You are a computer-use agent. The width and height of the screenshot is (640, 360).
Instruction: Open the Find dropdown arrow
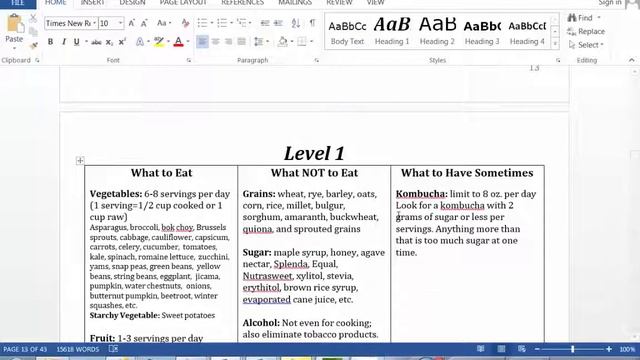[599, 18]
